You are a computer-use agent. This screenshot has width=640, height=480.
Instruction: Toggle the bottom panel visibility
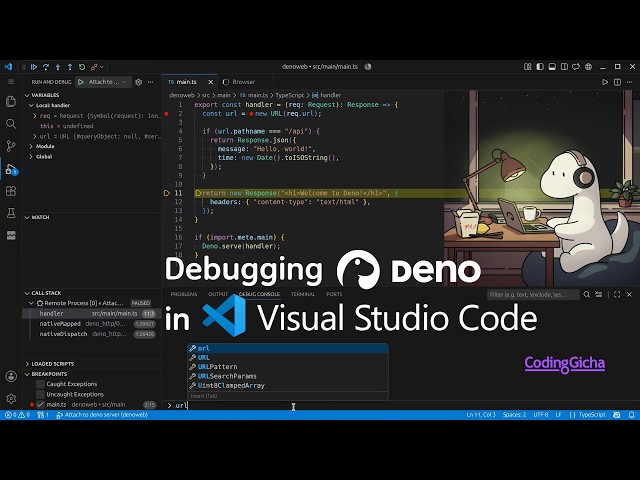pos(552,67)
